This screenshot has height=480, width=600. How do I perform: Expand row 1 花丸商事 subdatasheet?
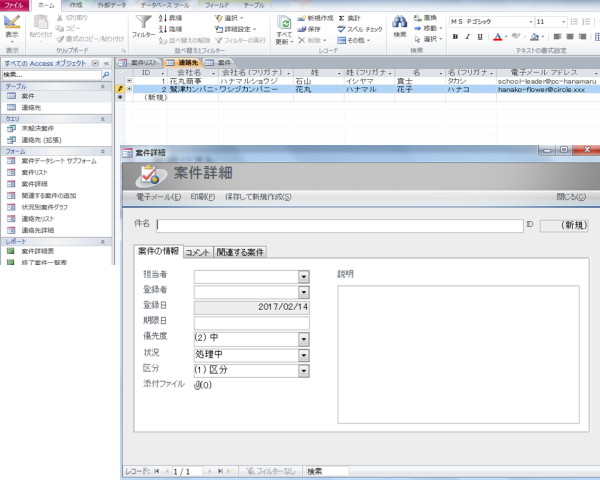(x=129, y=81)
